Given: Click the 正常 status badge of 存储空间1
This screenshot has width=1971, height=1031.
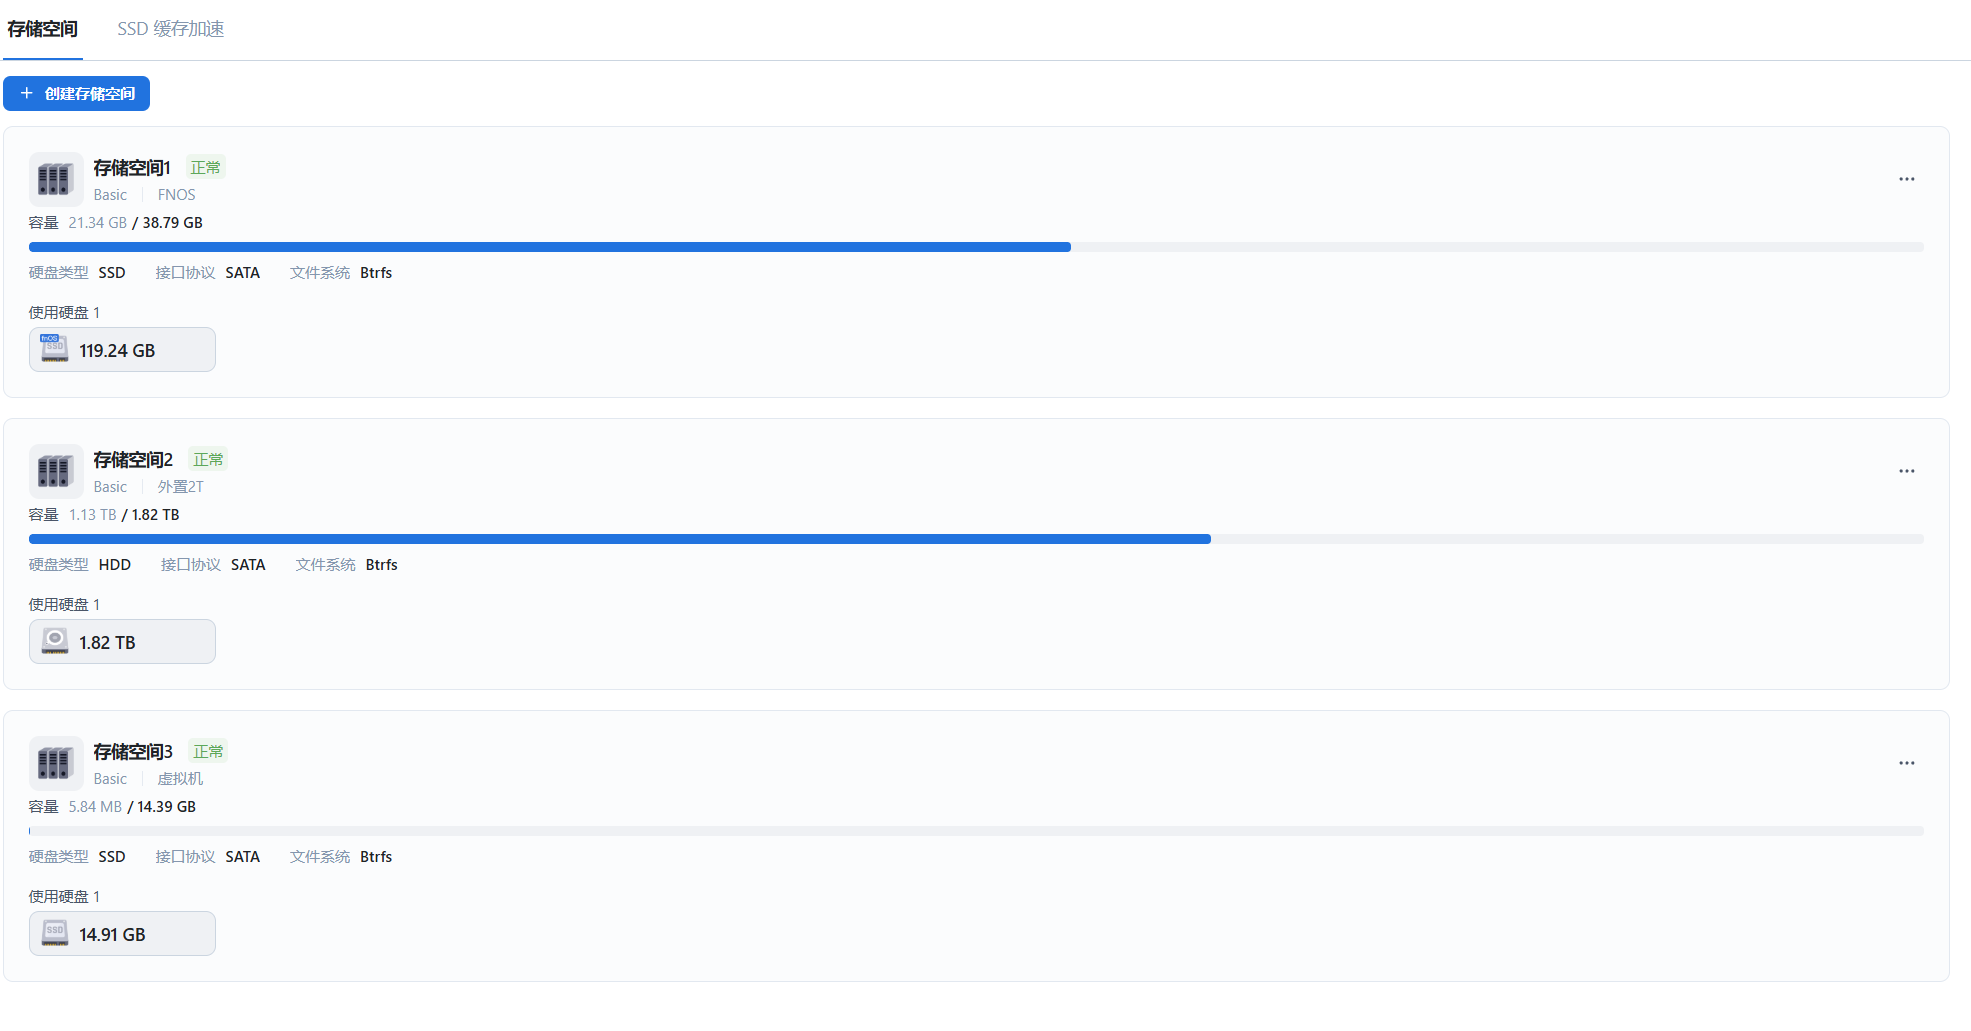Looking at the screenshot, I should point(206,167).
